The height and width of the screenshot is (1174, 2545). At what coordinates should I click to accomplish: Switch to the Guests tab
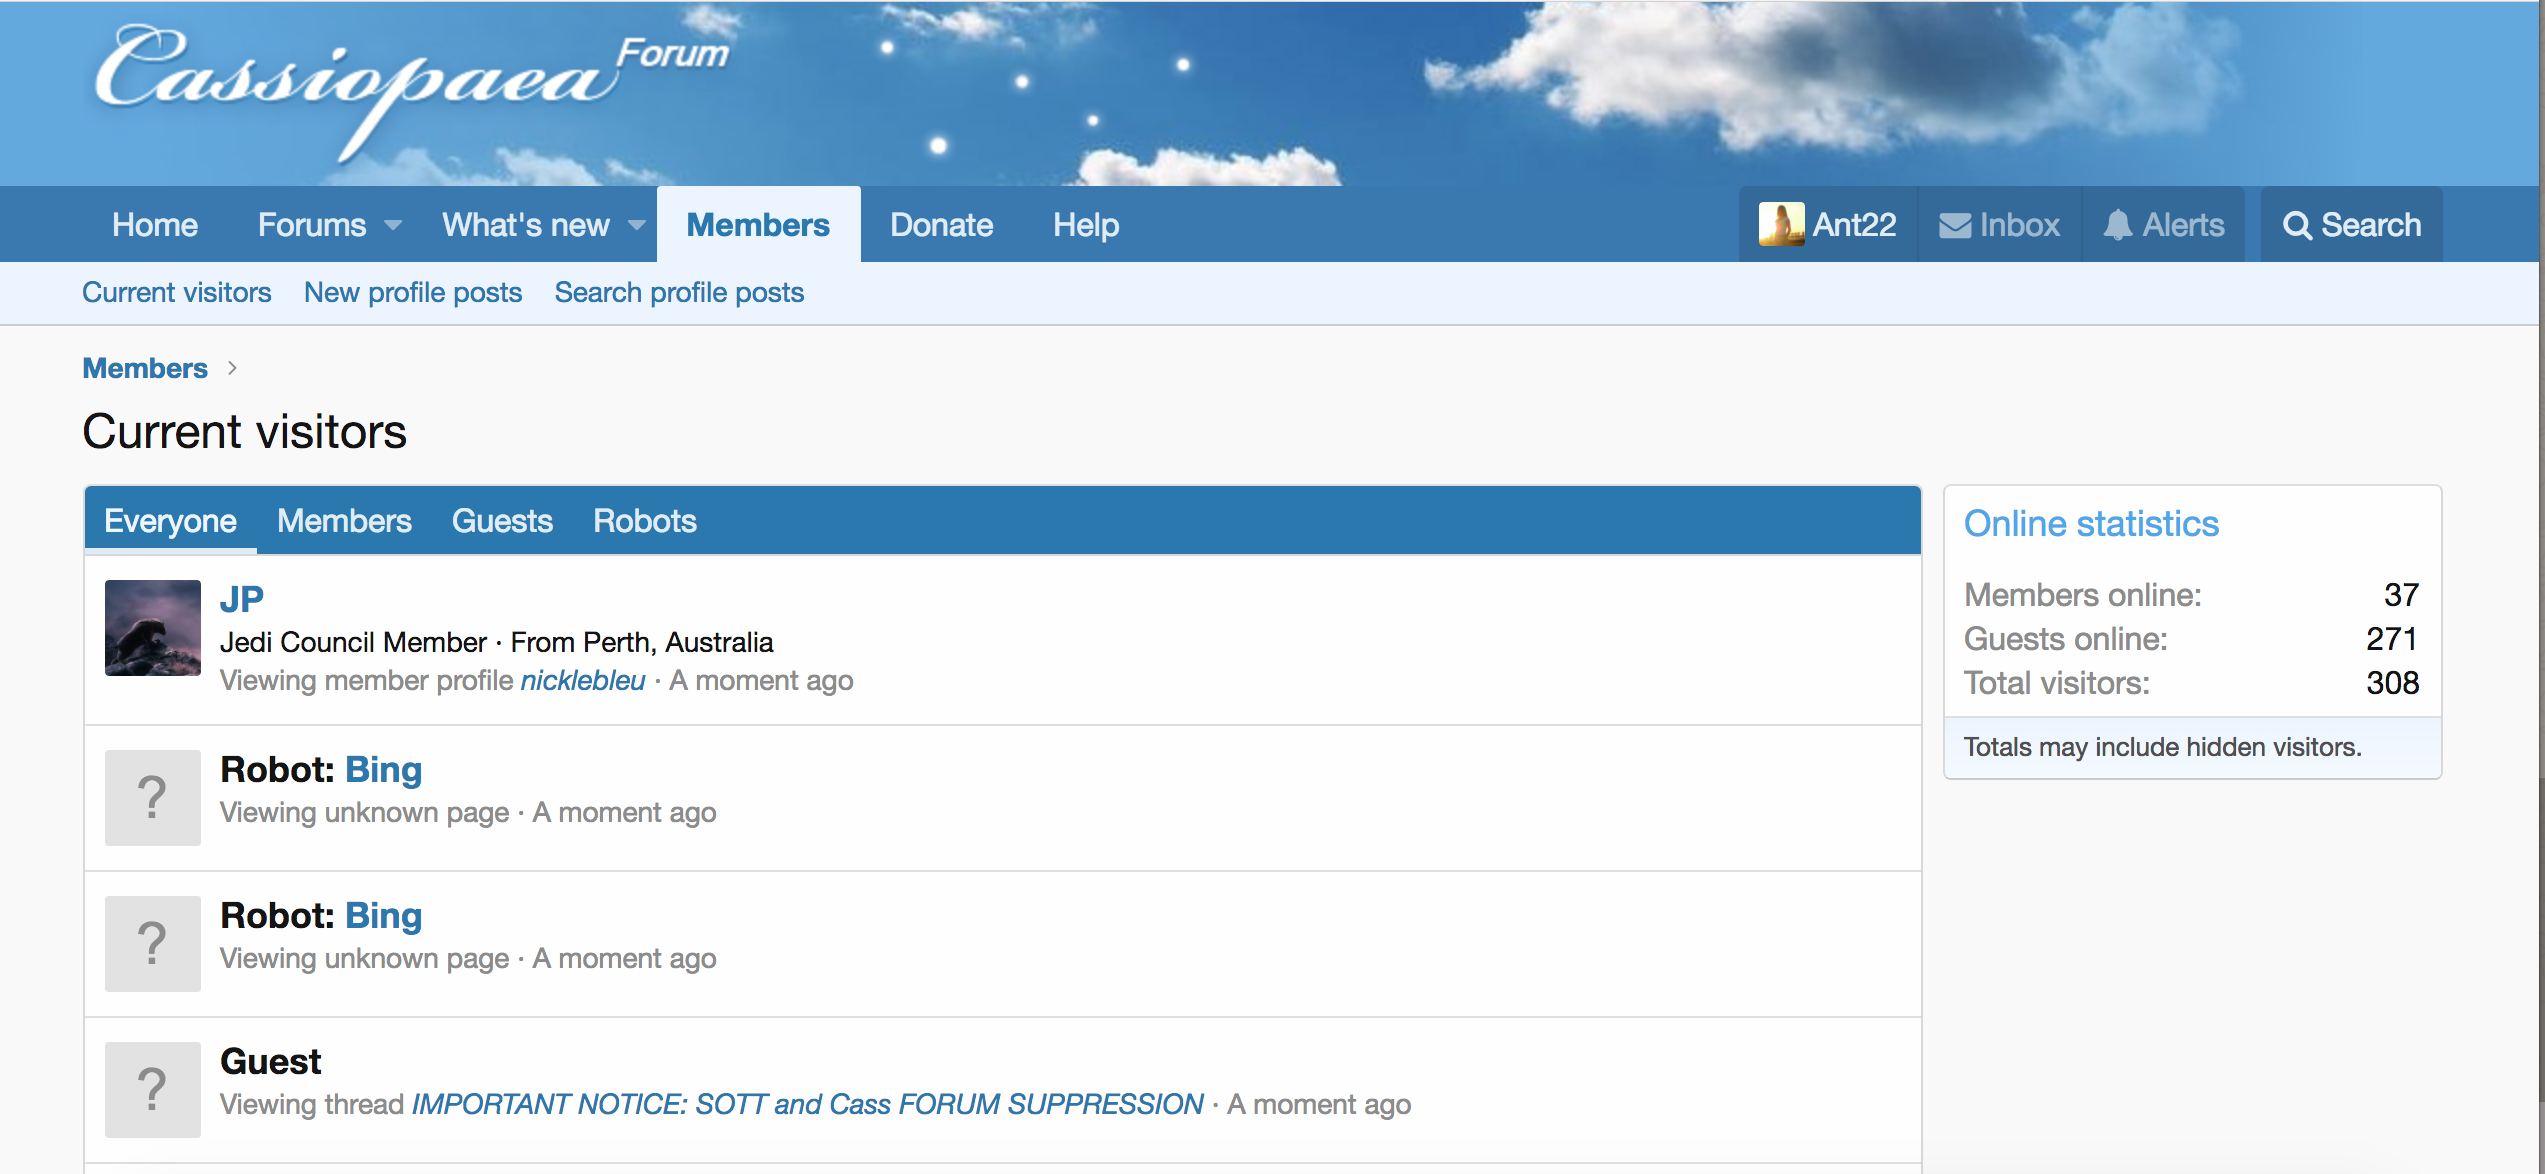(x=502, y=521)
